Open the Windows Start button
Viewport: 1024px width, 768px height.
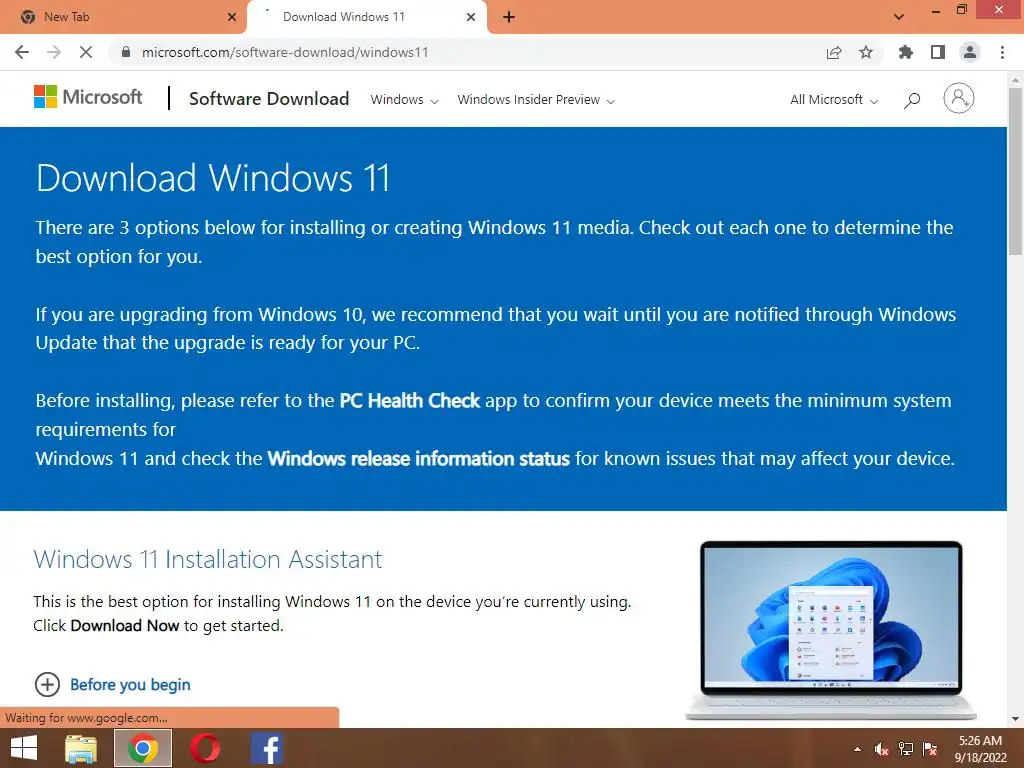click(x=24, y=748)
